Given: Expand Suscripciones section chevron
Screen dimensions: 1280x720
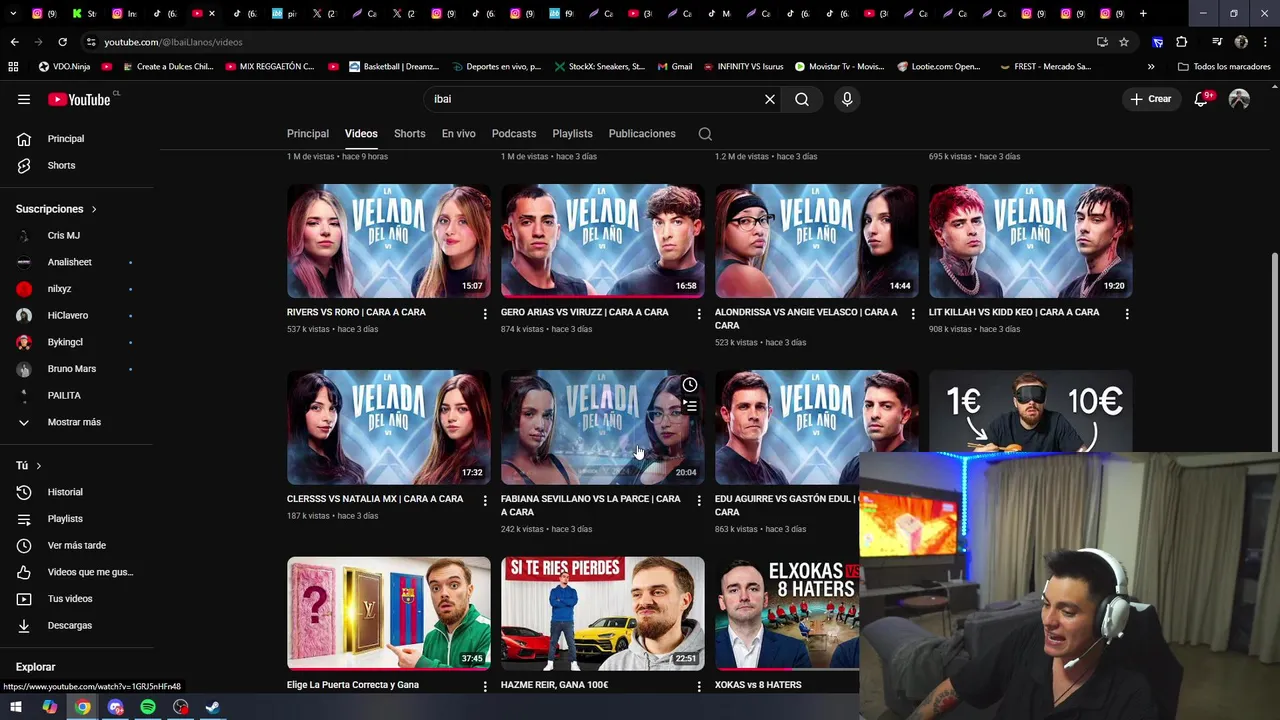Looking at the screenshot, I should (x=94, y=209).
